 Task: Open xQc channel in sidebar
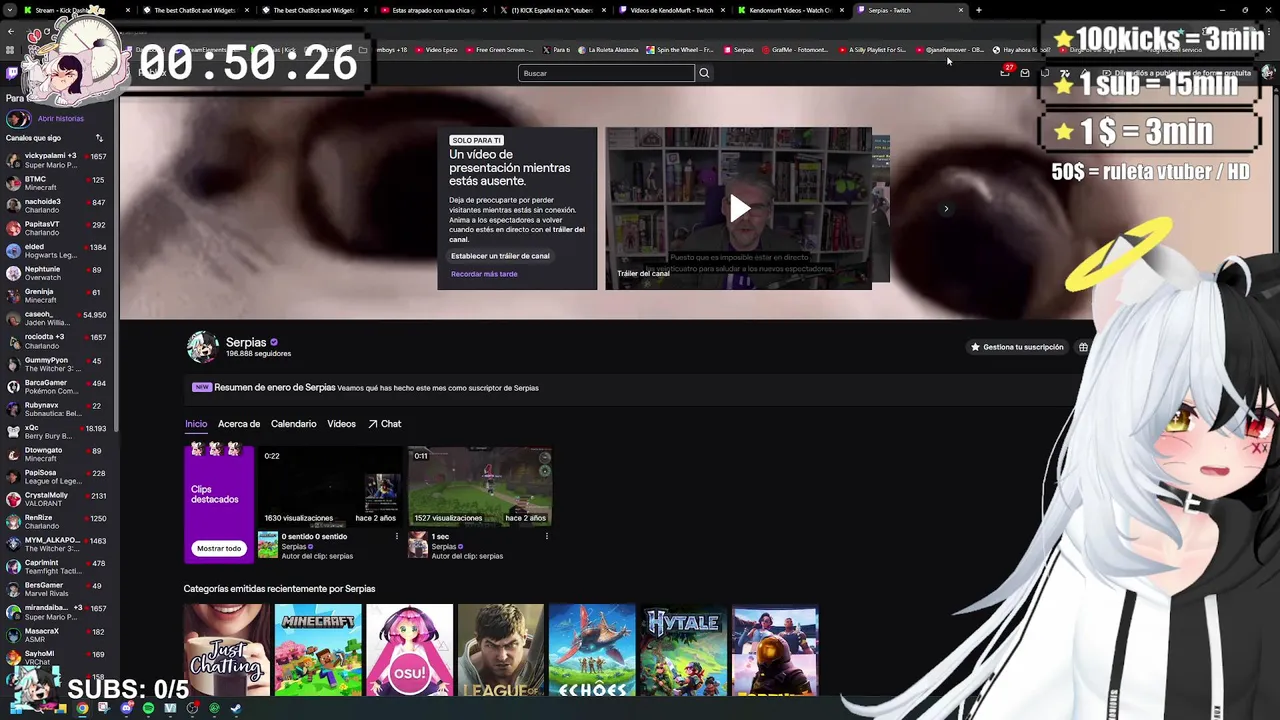point(57,431)
